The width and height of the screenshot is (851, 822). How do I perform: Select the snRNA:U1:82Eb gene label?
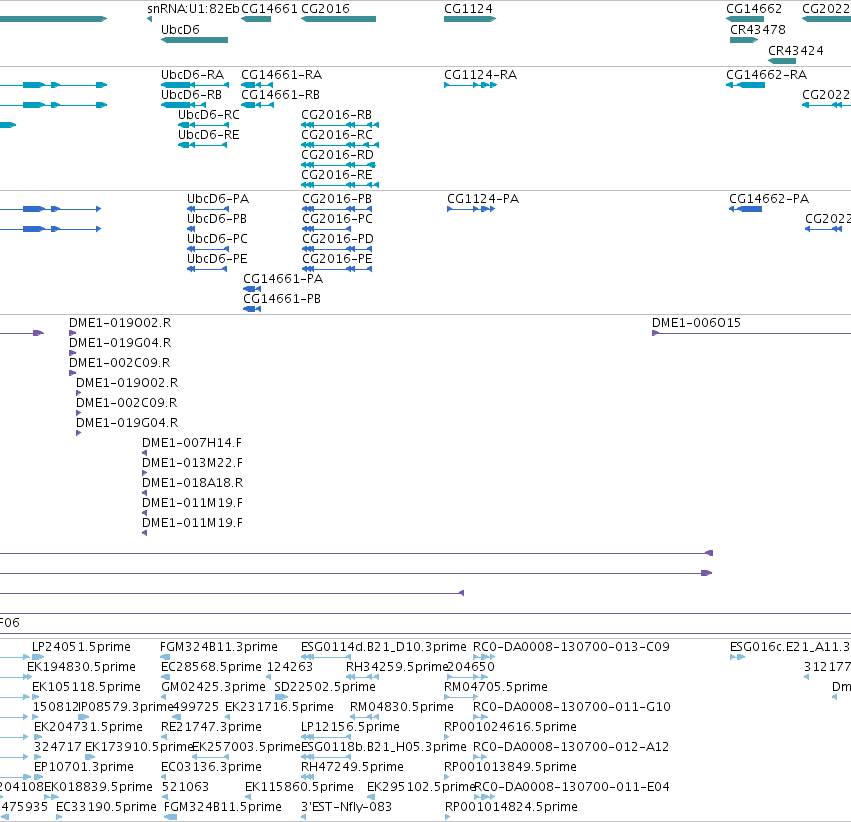193,9
